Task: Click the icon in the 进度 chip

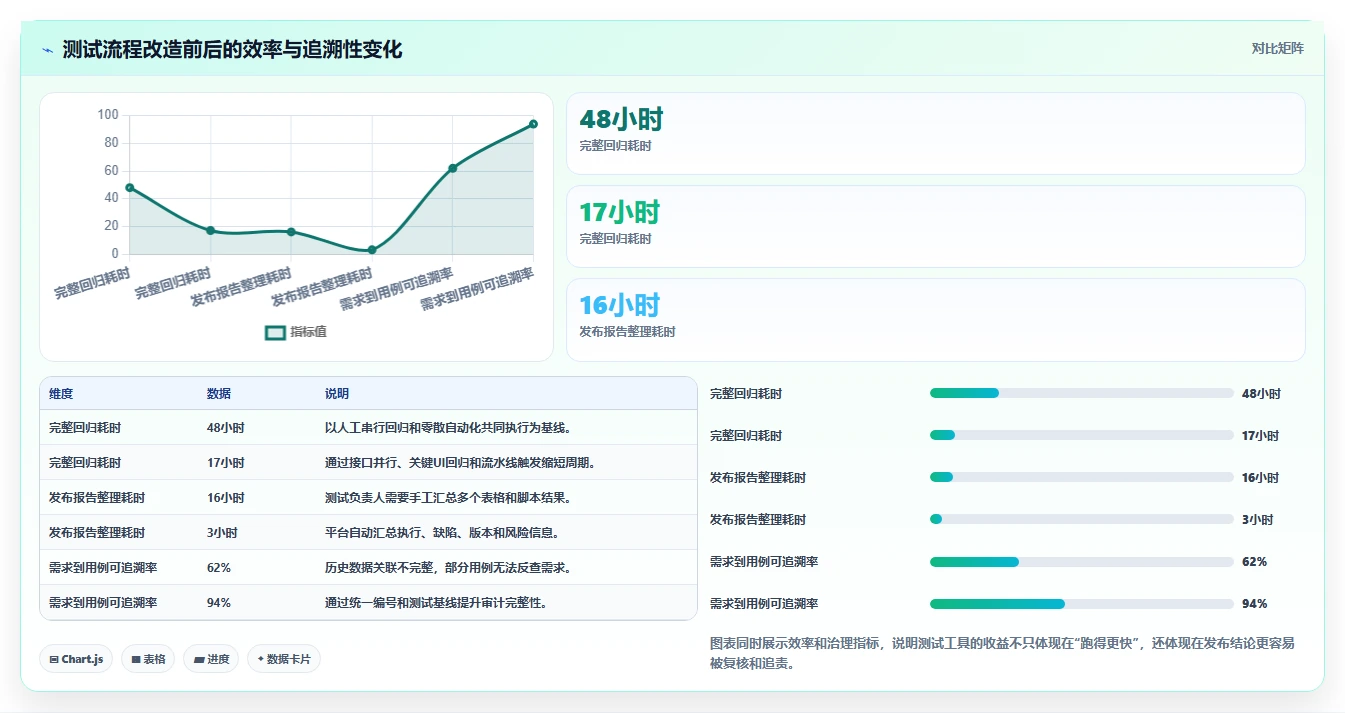Action: coord(199,659)
